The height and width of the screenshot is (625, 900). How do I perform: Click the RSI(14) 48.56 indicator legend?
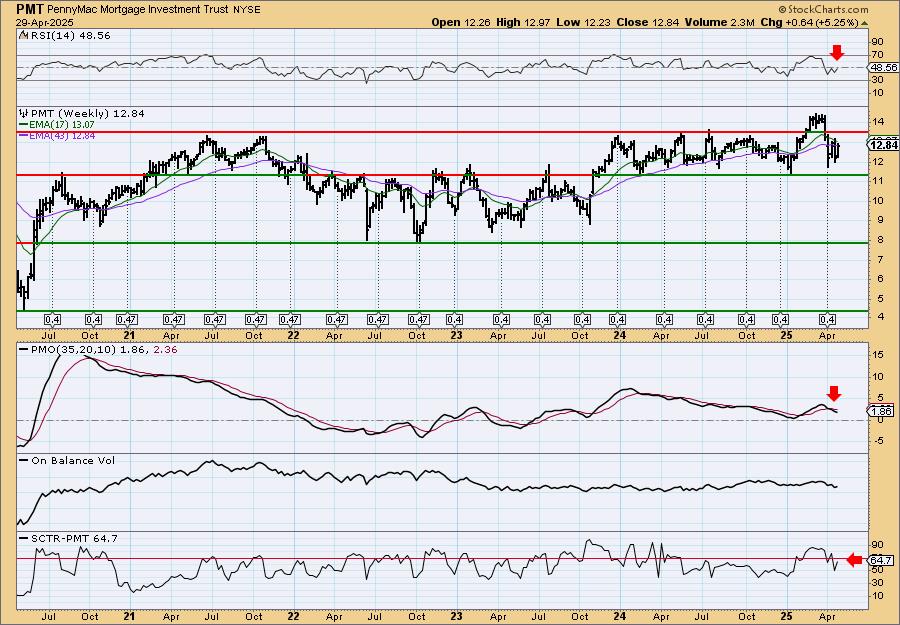(x=69, y=36)
